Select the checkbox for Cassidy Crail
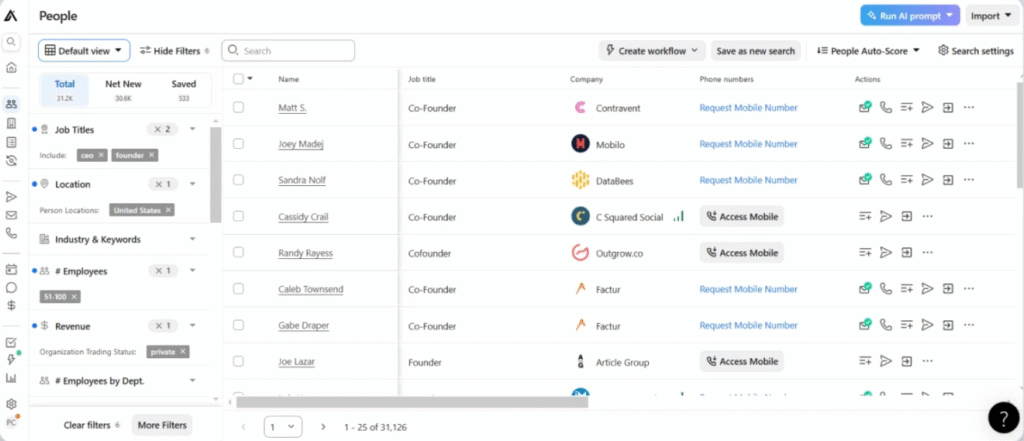 pyautogui.click(x=238, y=216)
